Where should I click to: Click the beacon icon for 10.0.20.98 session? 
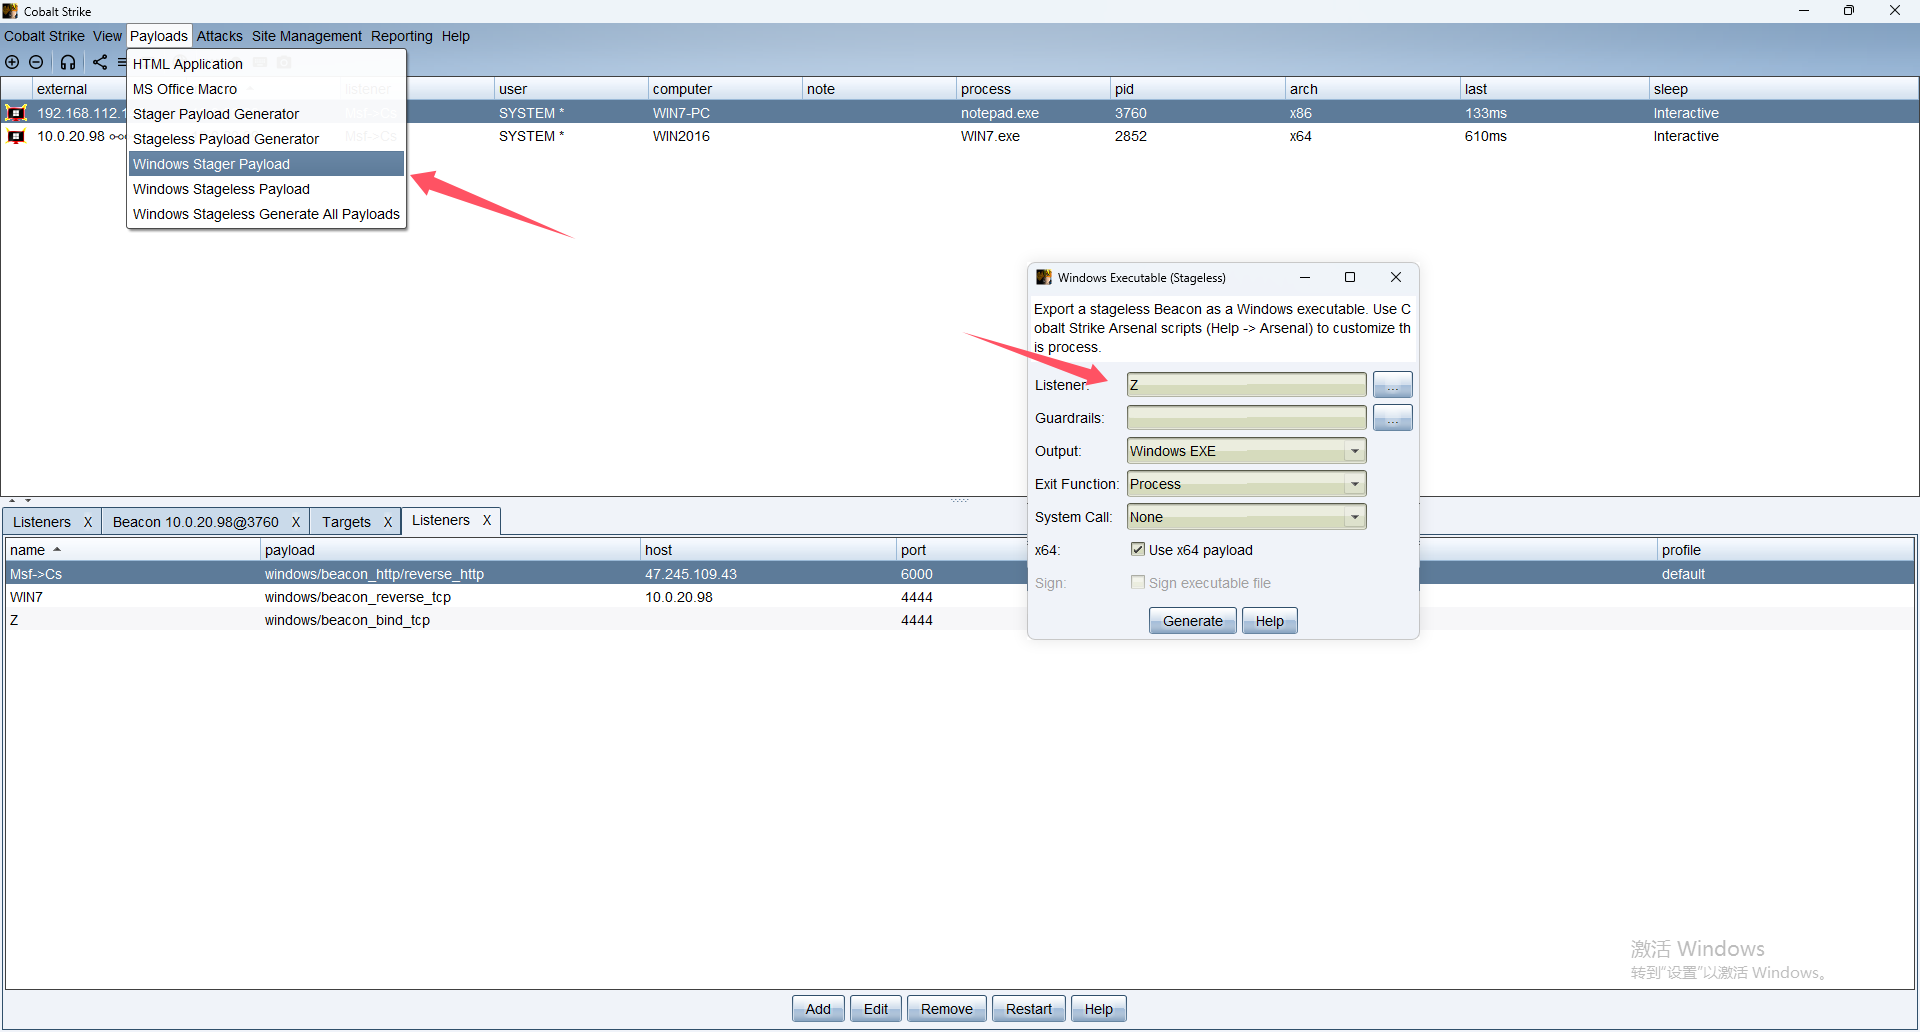tap(16, 136)
